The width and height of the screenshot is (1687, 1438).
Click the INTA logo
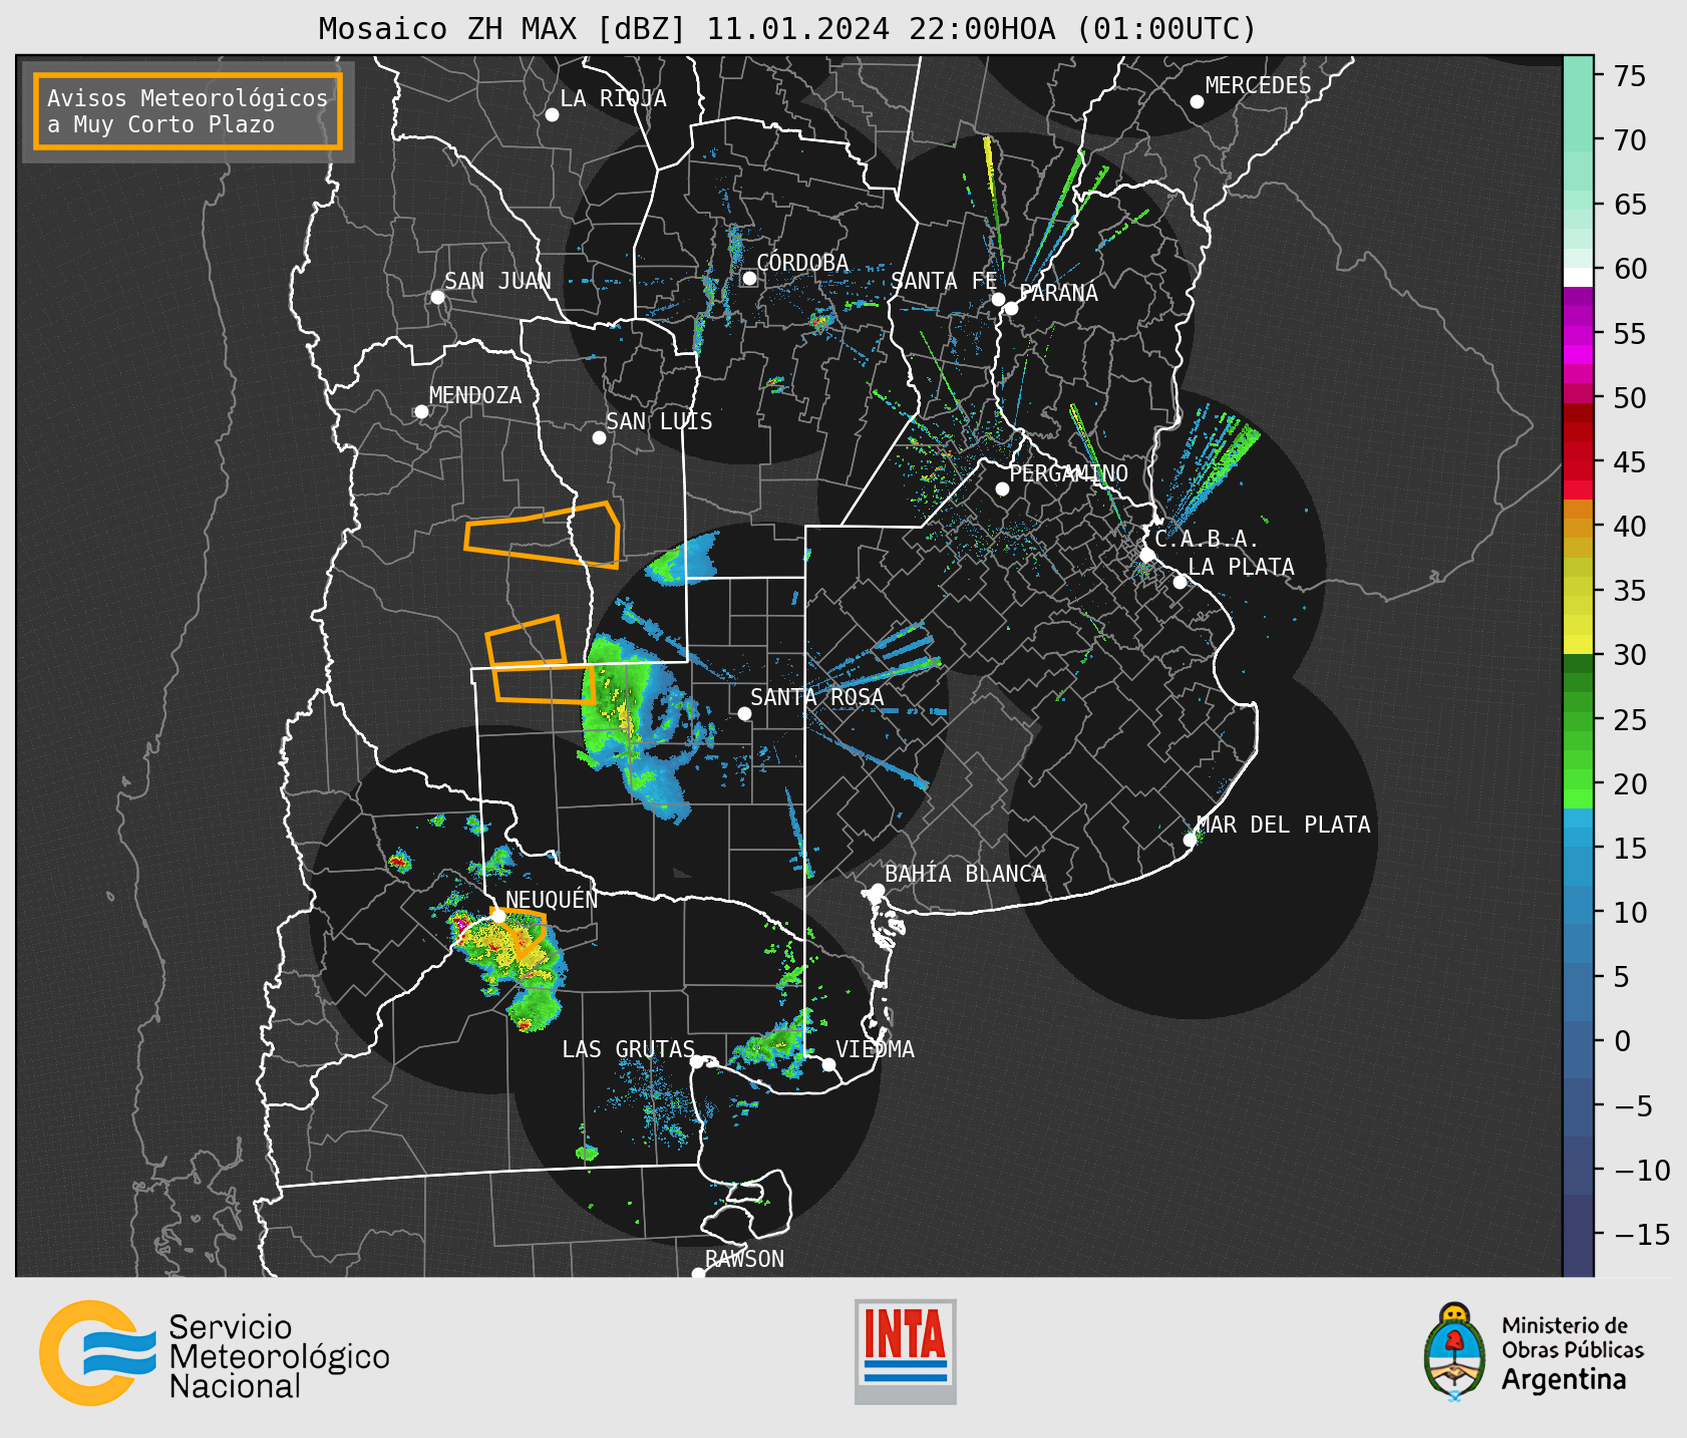point(905,1351)
